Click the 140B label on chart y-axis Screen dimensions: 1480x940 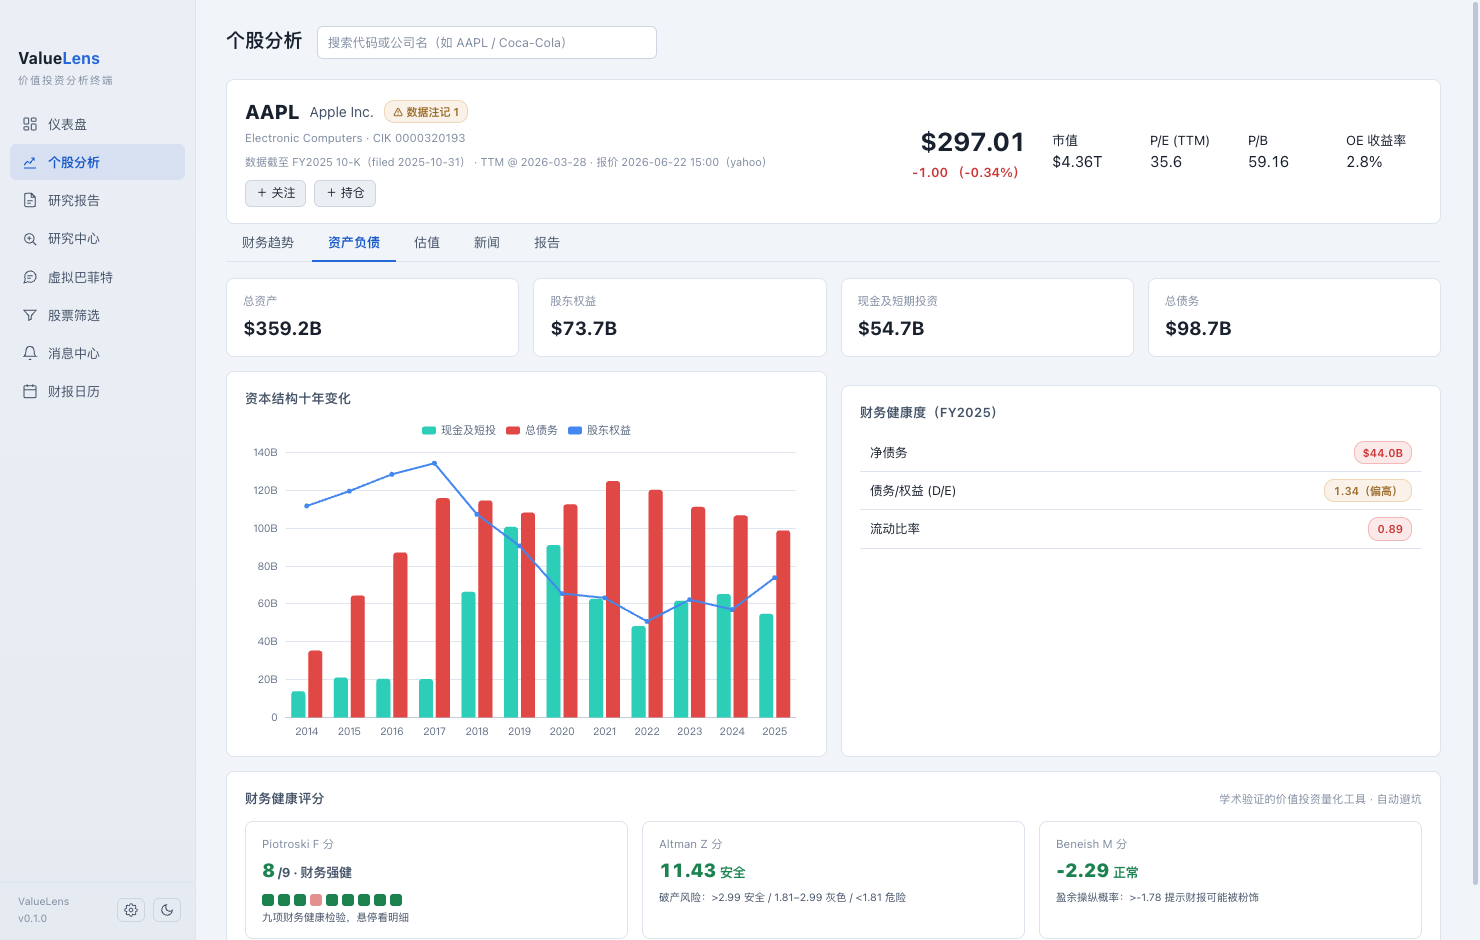point(266,453)
